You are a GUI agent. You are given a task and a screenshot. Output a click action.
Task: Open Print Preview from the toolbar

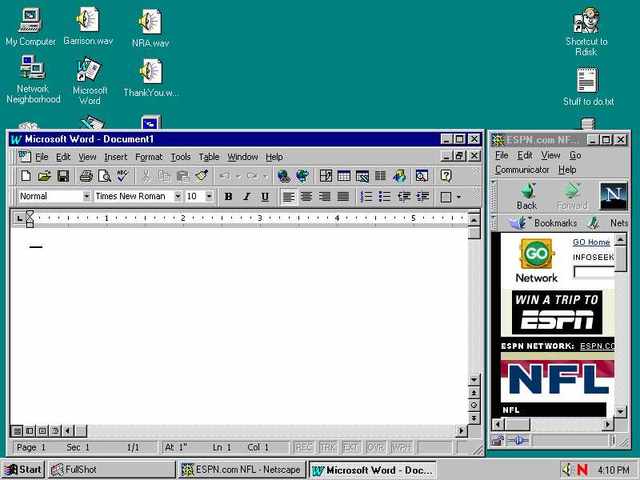104,176
